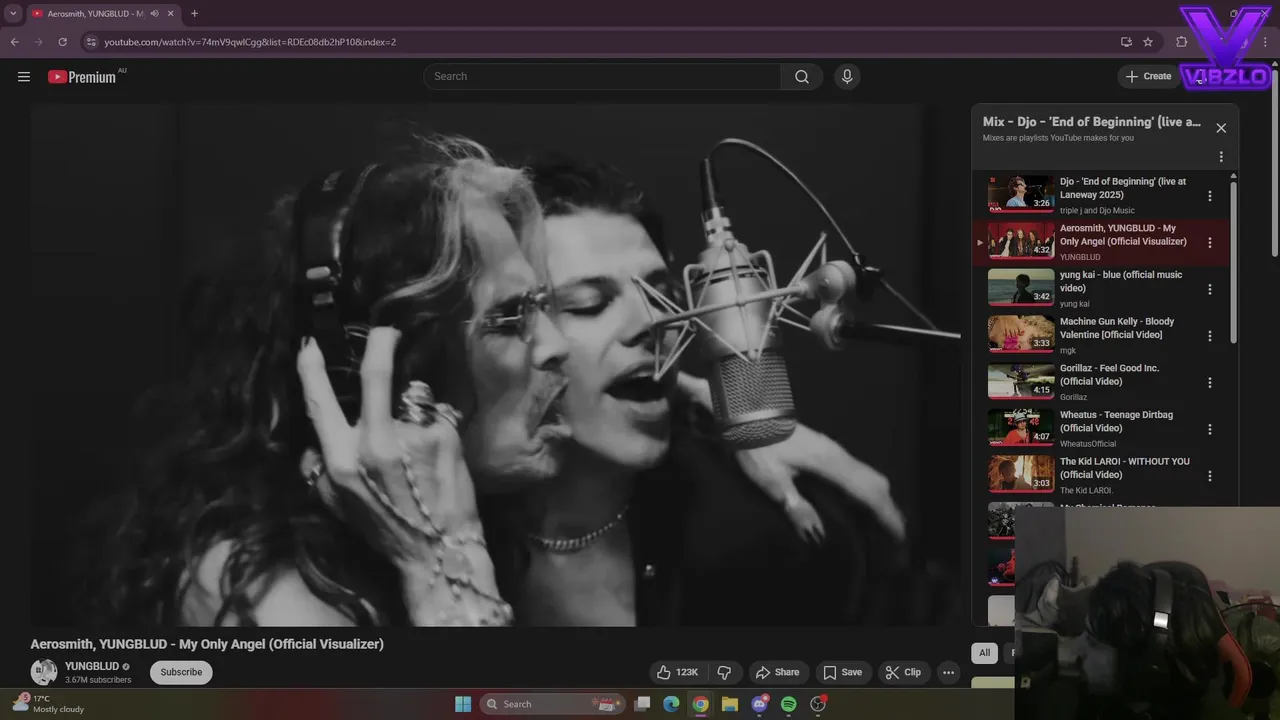Open options for Machine Gun Kelly Bloody Valentine
The width and height of the screenshot is (1280, 720).
[x=1210, y=336]
